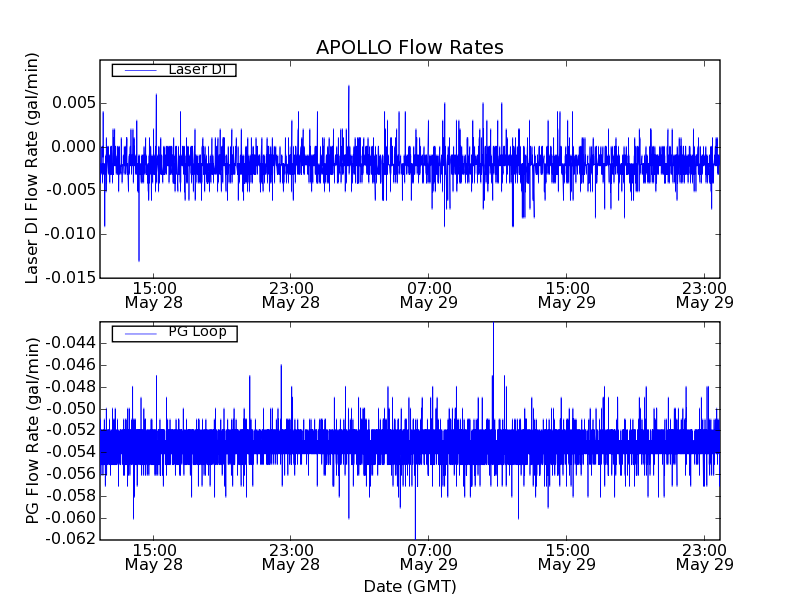The image size is (800, 600).
Task: Click the "23:00 May 28" tick under lower plot
Action: point(290,557)
